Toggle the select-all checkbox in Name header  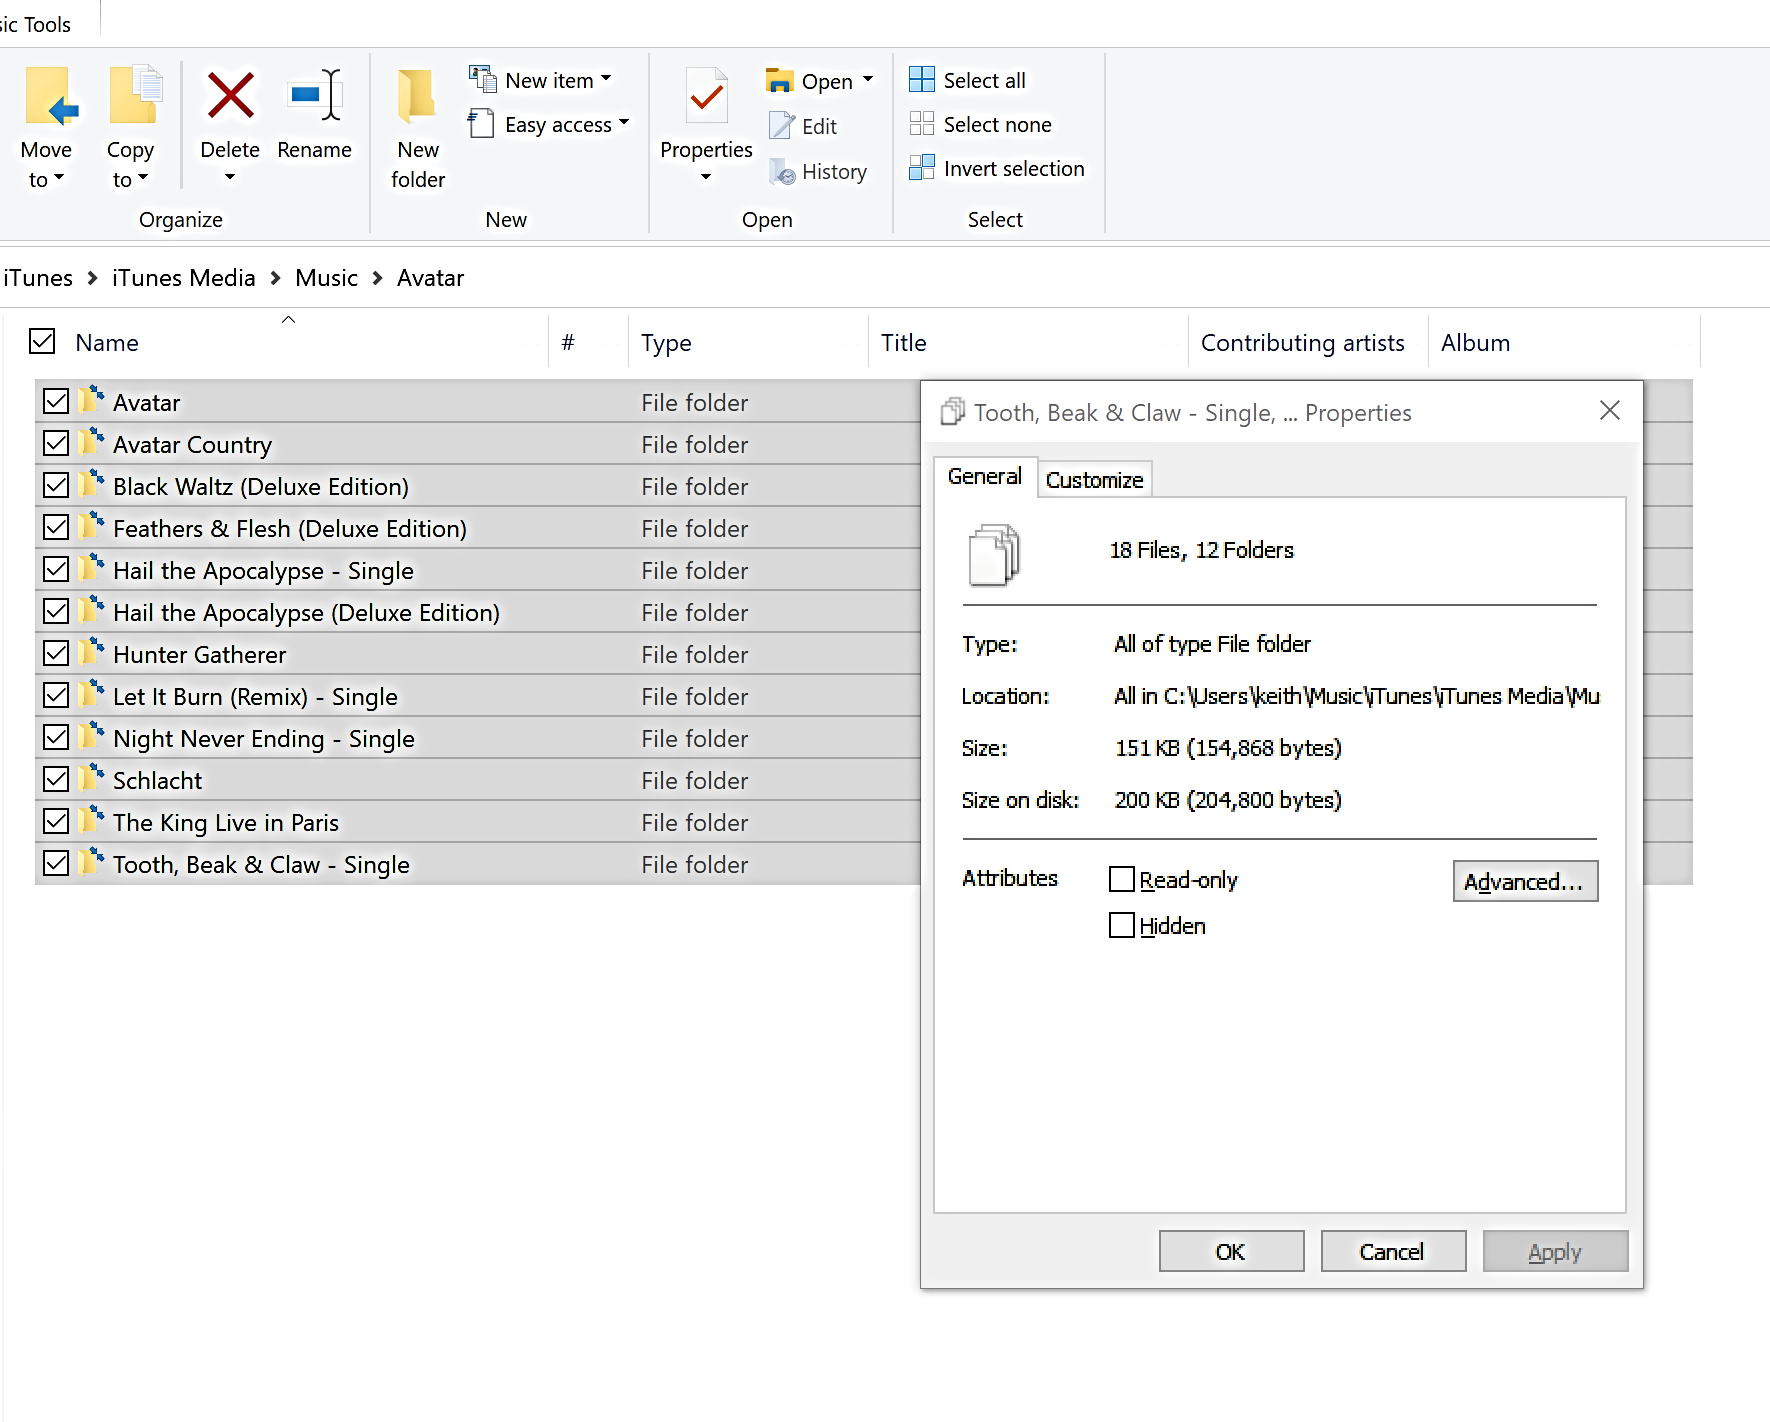(42, 341)
